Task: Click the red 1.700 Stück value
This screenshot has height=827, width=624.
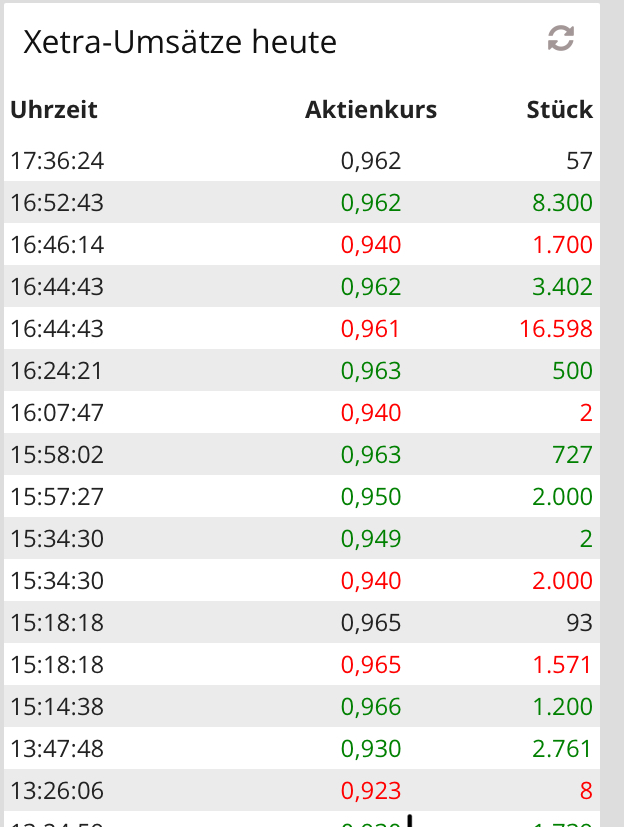Action: tap(564, 245)
